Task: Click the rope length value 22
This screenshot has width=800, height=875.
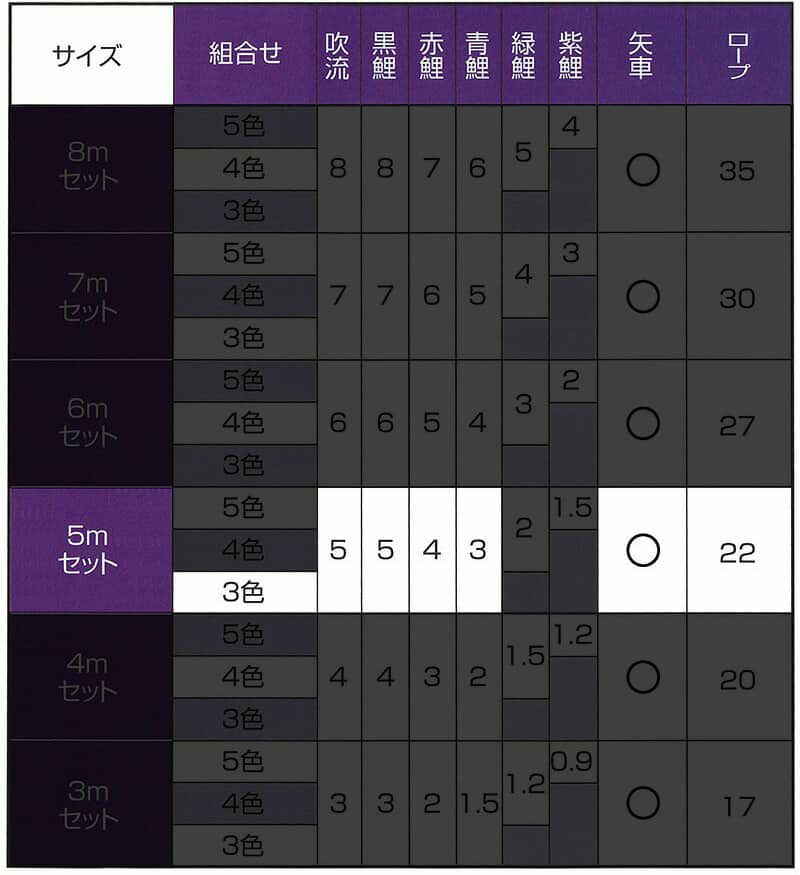Action: click(738, 552)
